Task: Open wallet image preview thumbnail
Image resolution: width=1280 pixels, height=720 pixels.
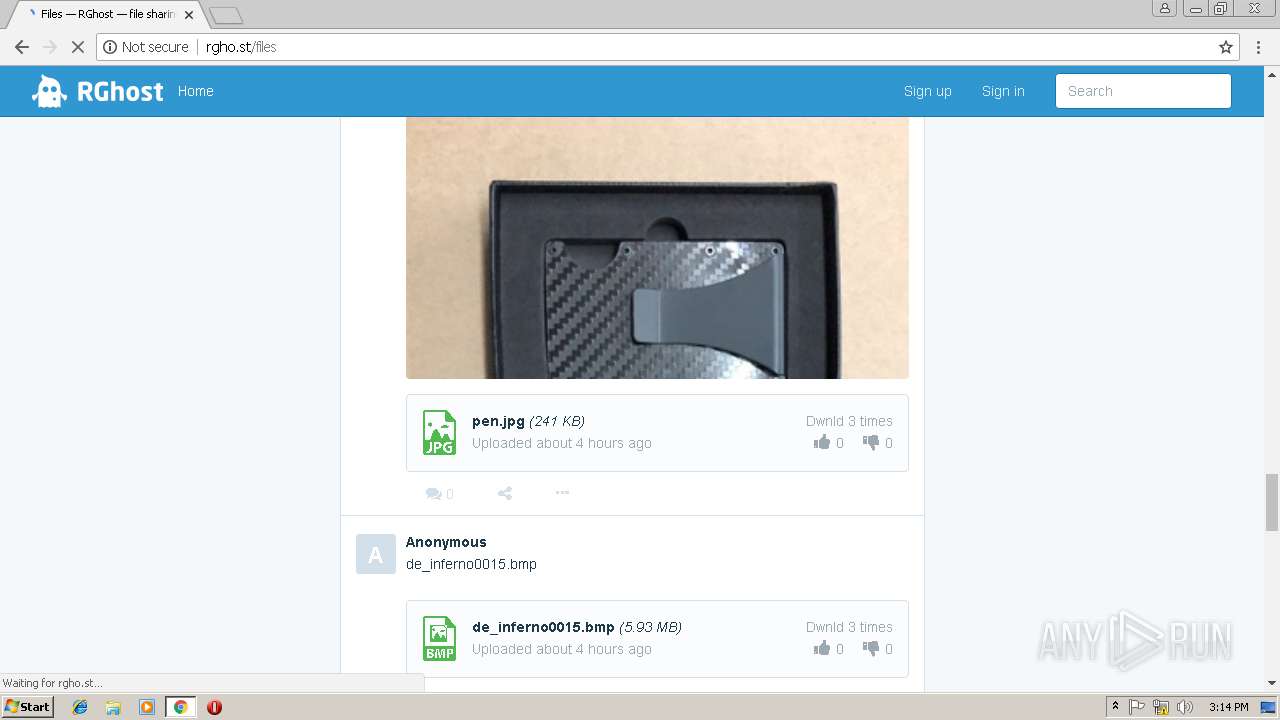Action: [x=657, y=248]
